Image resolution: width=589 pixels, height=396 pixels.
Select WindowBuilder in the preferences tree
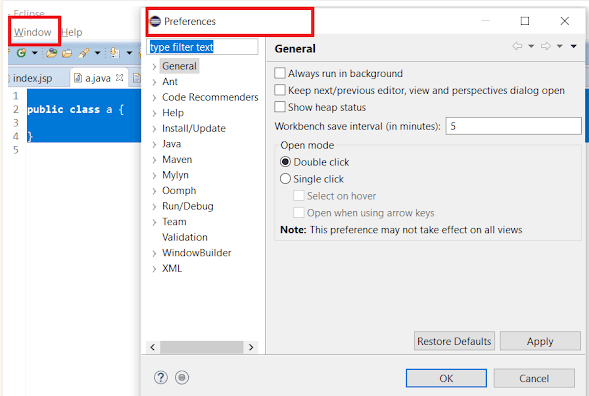pos(196,253)
